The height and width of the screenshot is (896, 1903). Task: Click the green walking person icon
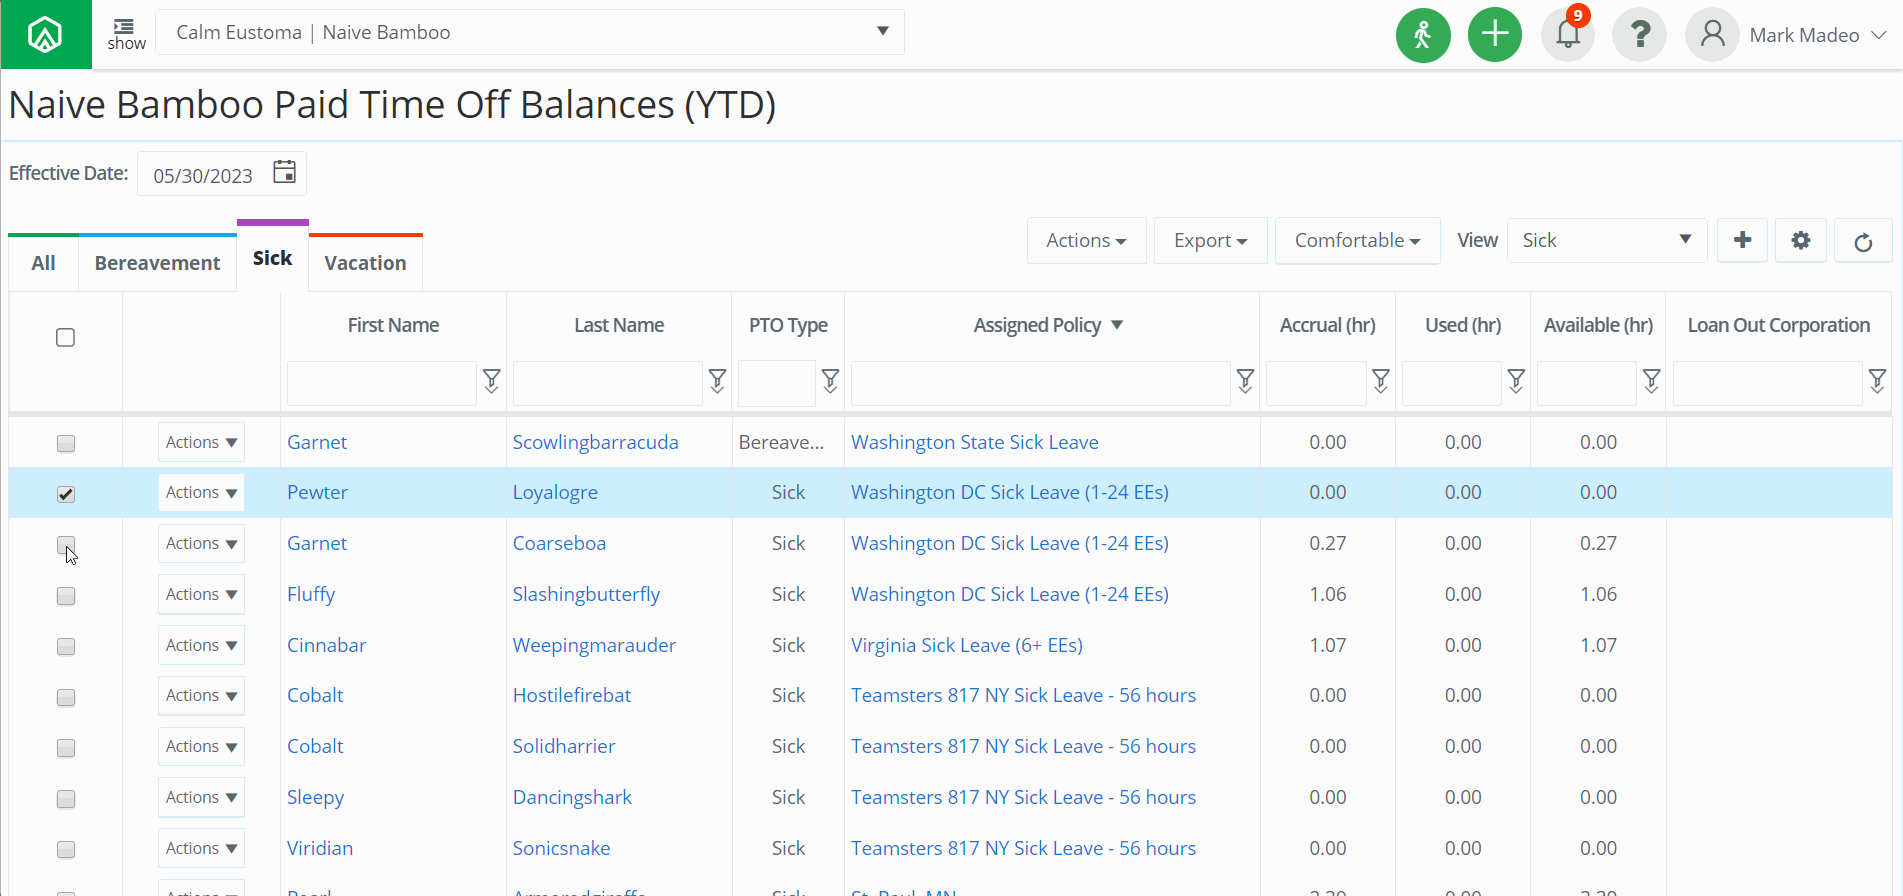pos(1422,35)
